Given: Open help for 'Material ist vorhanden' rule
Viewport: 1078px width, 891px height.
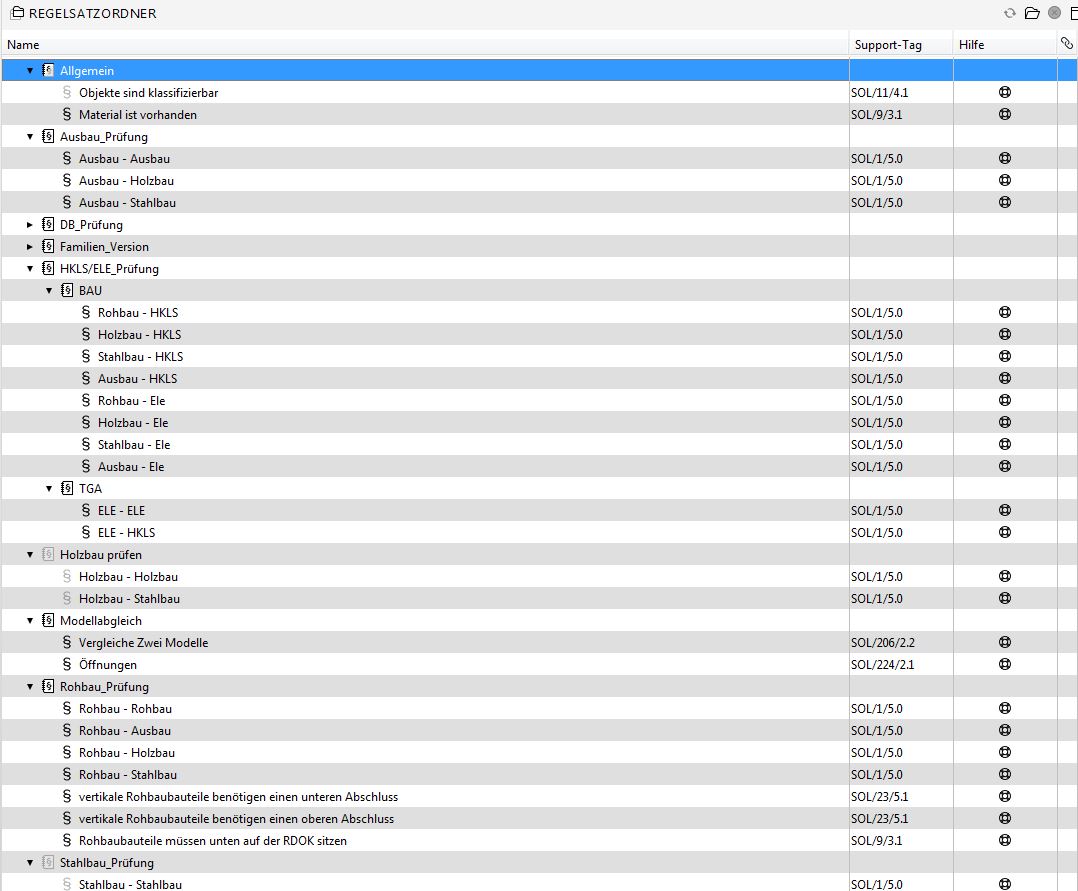Looking at the screenshot, I should 1005,115.
